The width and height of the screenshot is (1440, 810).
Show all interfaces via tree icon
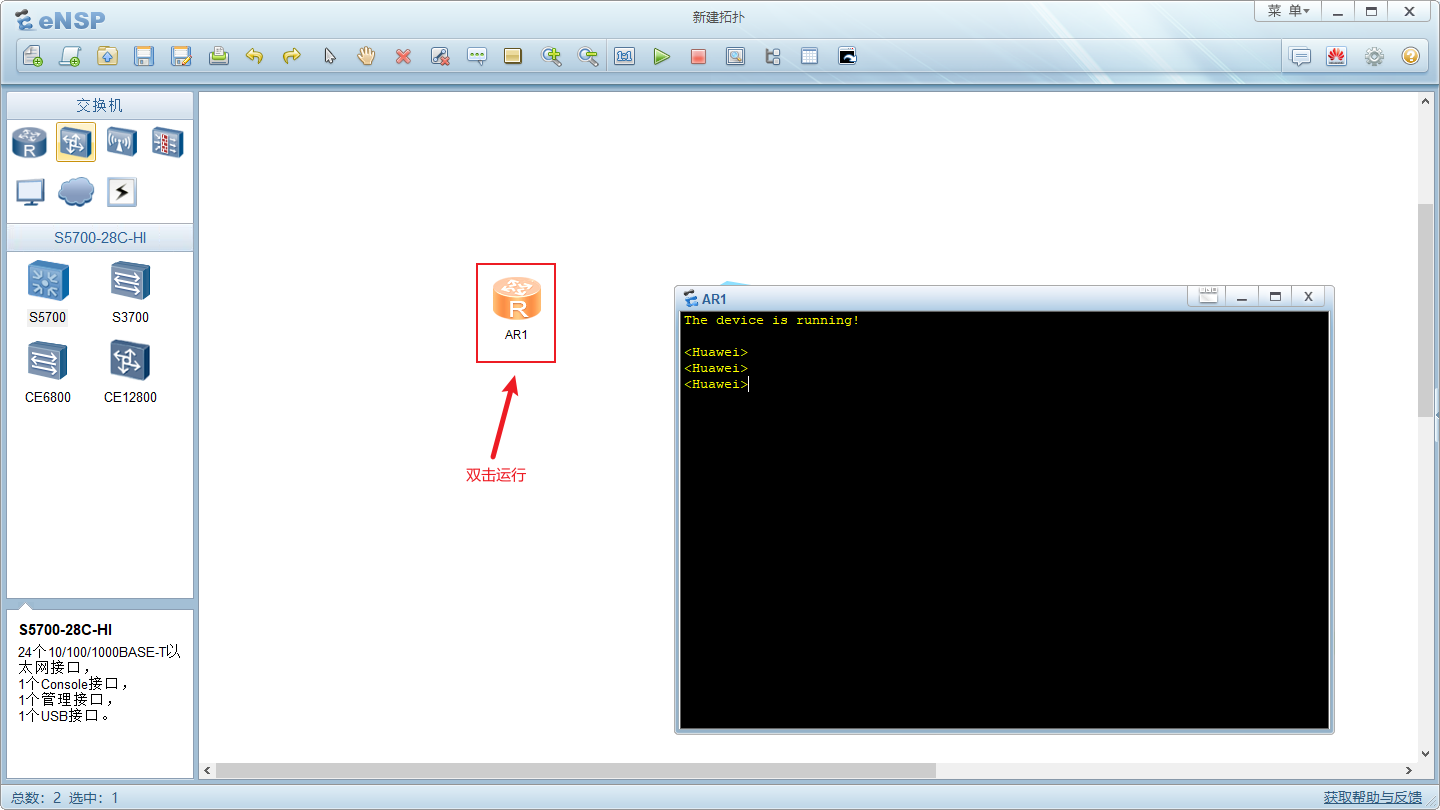coord(772,56)
